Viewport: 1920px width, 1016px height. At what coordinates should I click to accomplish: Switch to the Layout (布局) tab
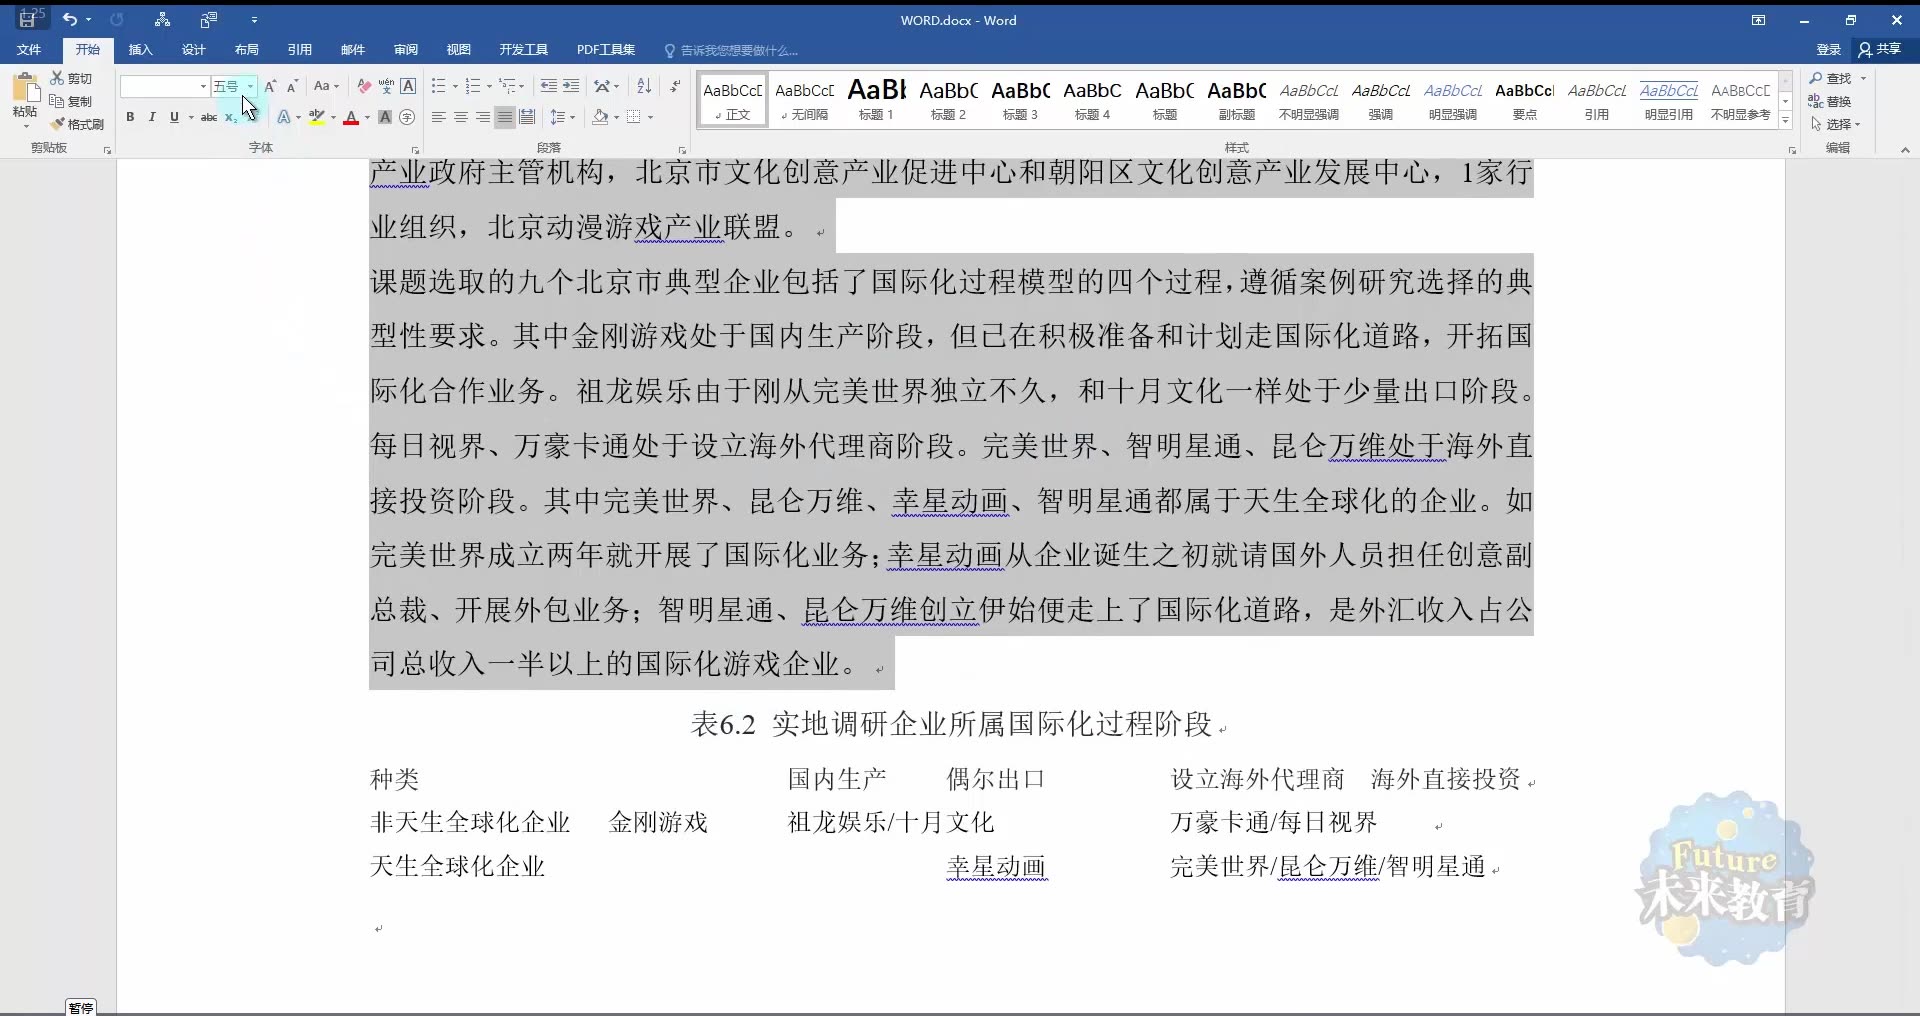point(247,50)
